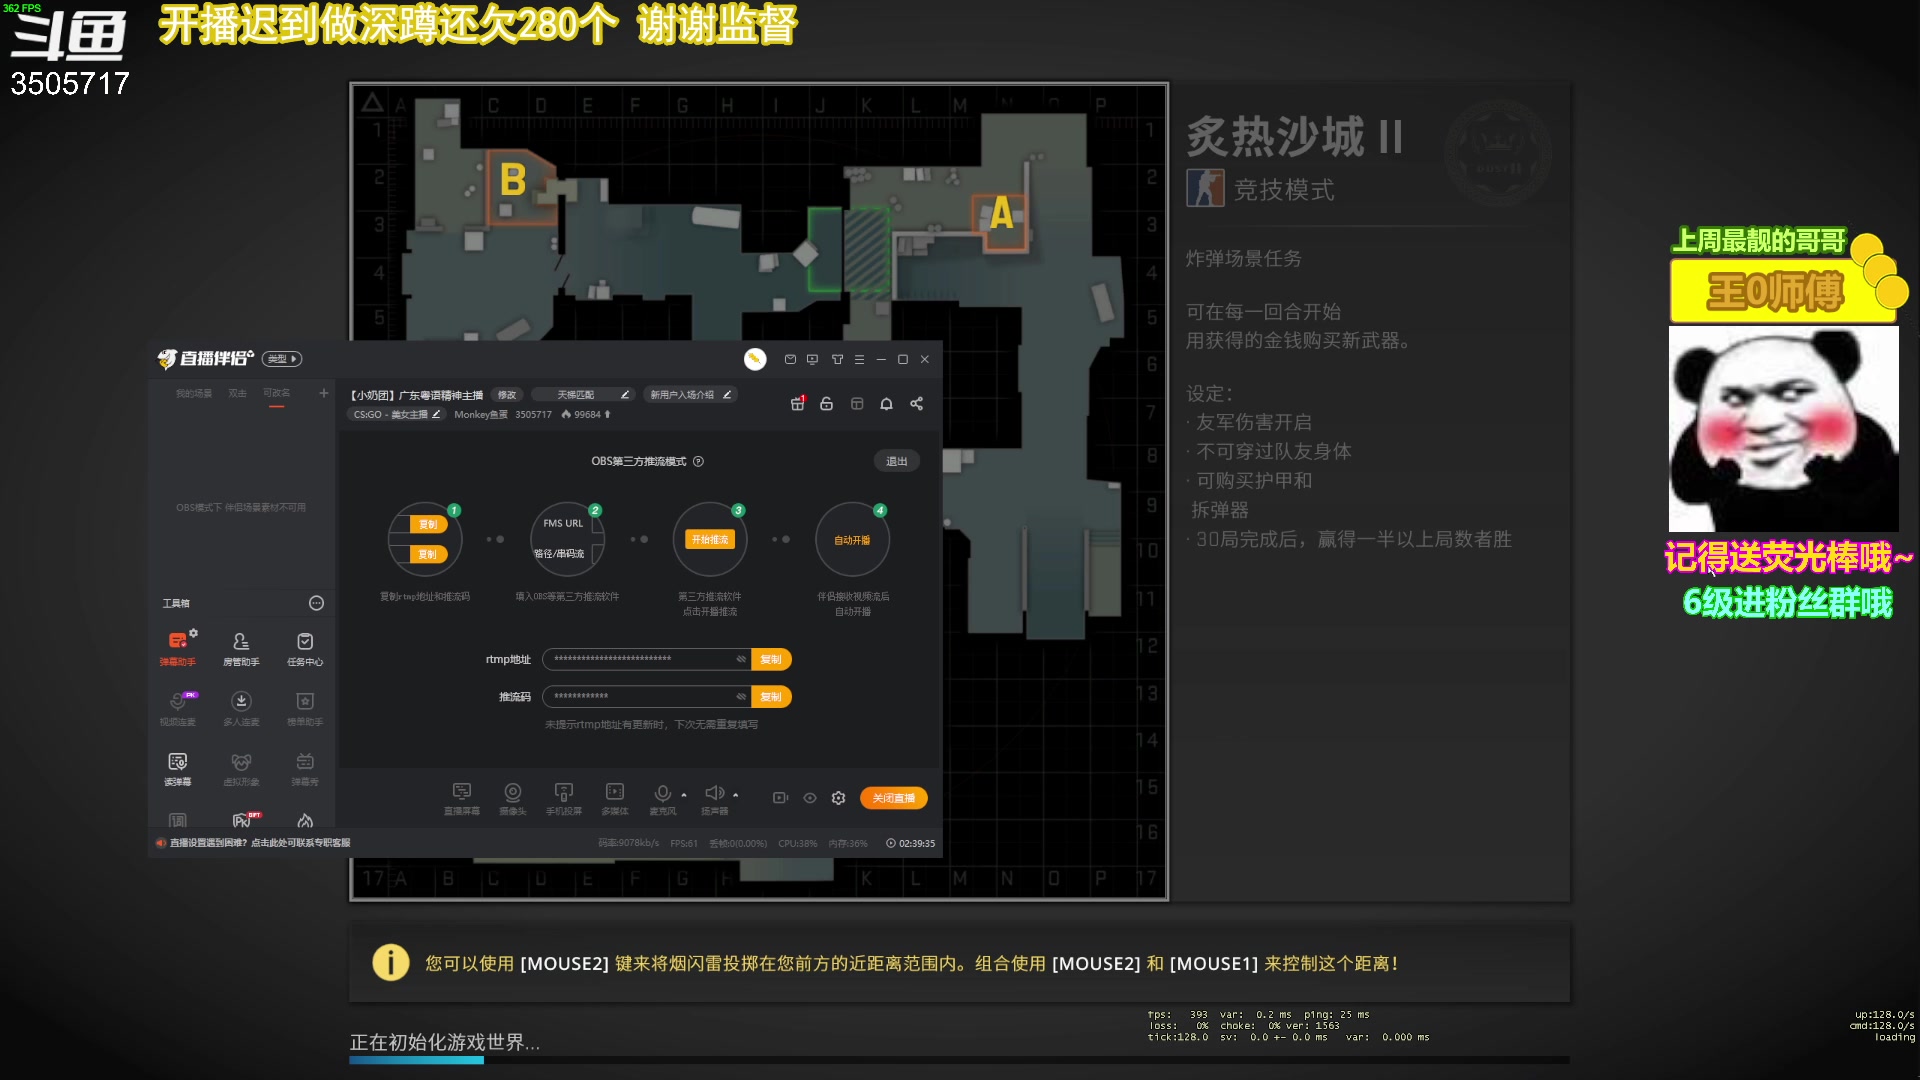Open the 弹幕助手 tool in the toolbox
The width and height of the screenshot is (1920, 1080).
pyautogui.click(x=178, y=645)
